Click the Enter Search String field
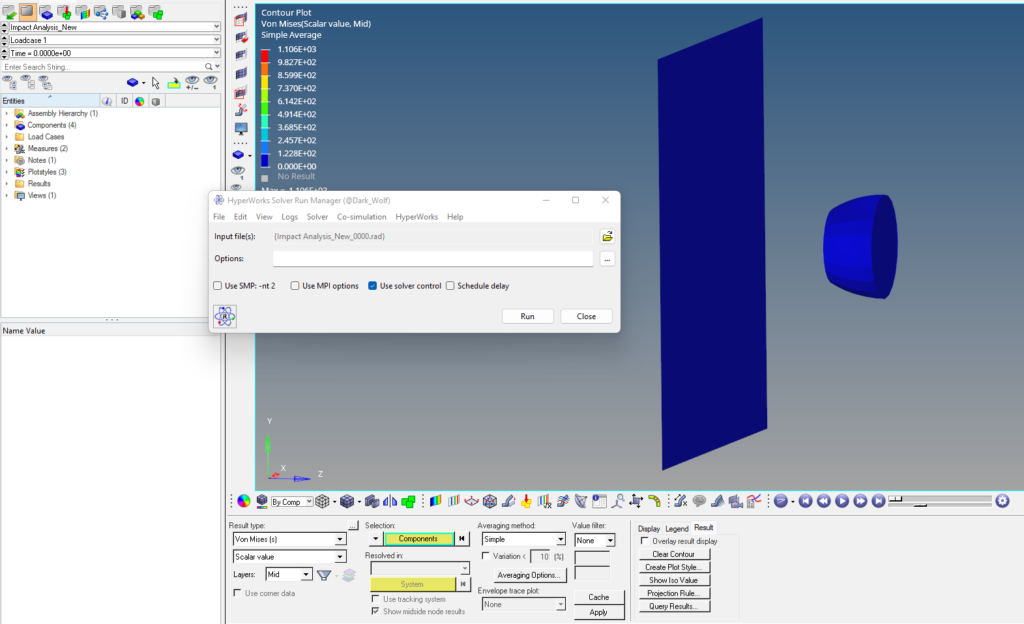Viewport: 1024px width, 624px height. (x=103, y=67)
